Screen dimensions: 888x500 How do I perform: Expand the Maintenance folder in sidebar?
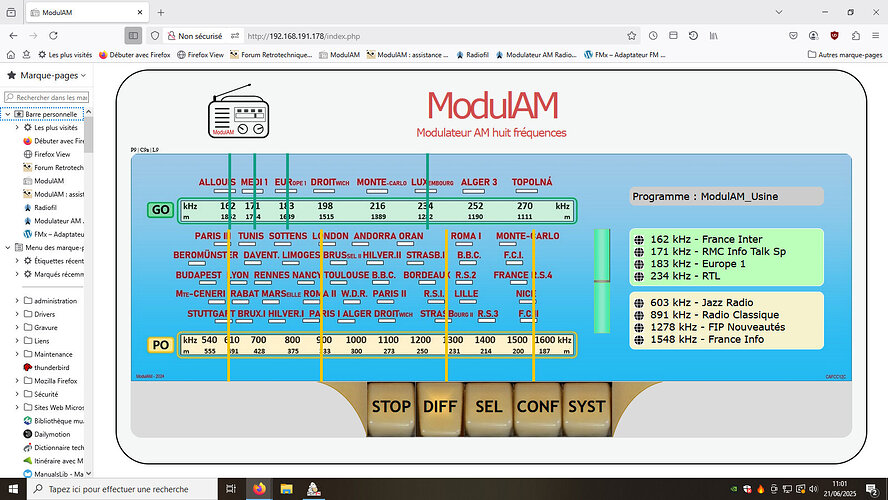tap(17, 354)
